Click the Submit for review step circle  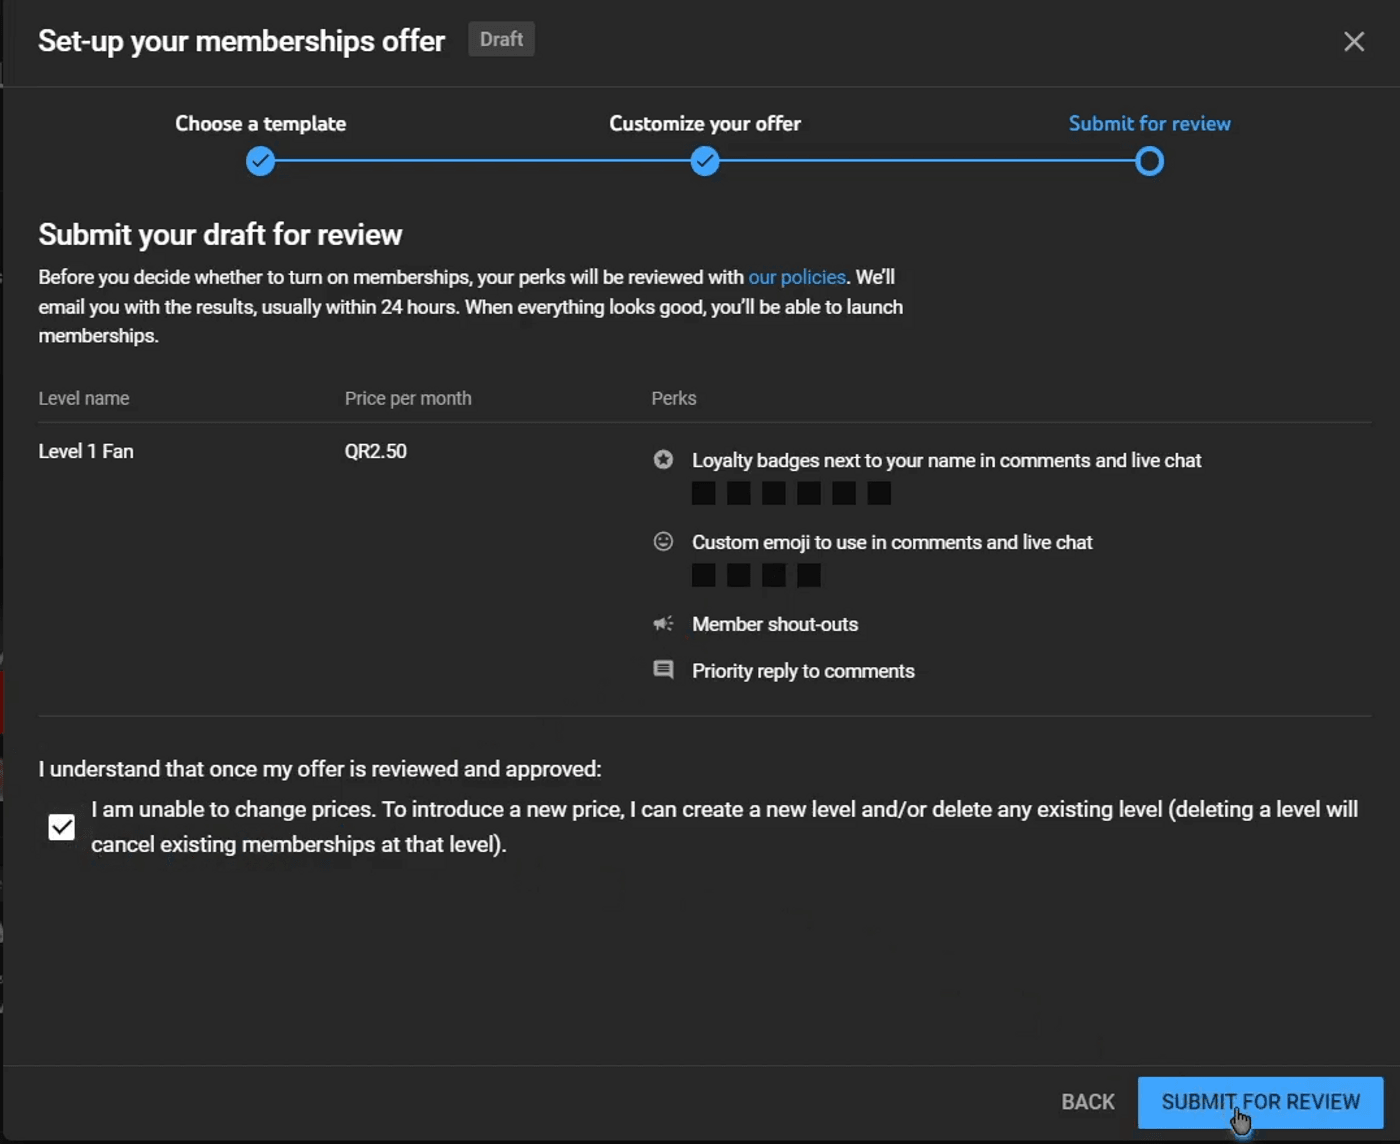pos(1150,161)
